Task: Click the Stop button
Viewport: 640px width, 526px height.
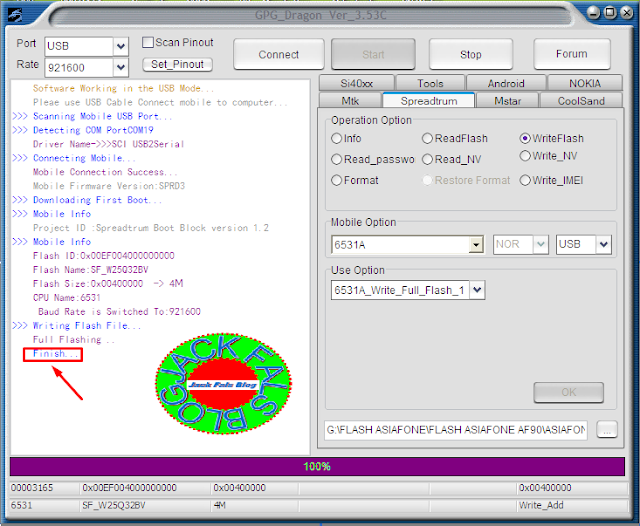Action: [471, 54]
